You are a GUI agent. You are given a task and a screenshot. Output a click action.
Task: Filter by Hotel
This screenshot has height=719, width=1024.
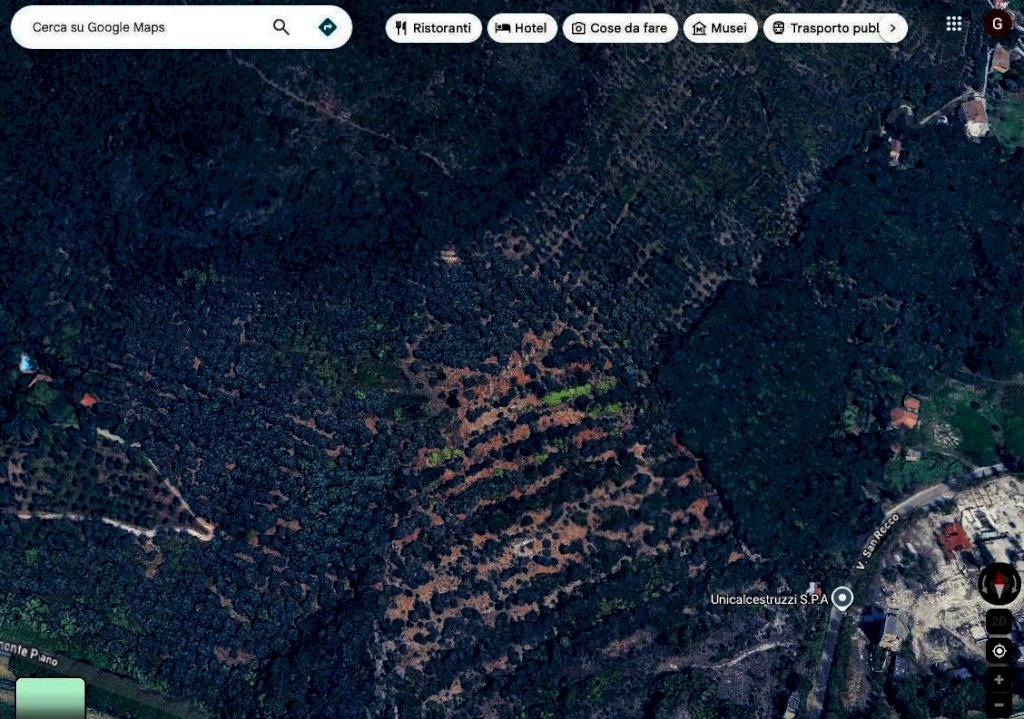[x=522, y=28]
